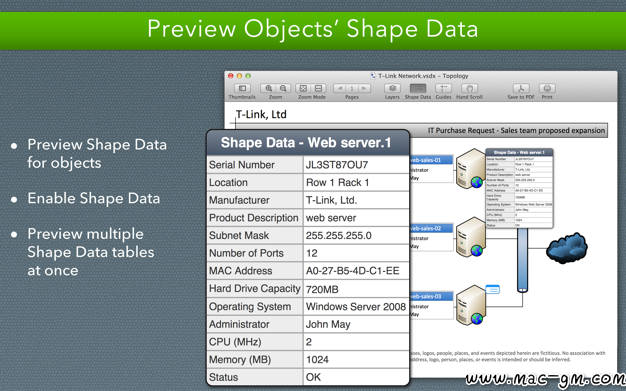
Task: Click the dark cloud shape
Action: tap(567, 248)
